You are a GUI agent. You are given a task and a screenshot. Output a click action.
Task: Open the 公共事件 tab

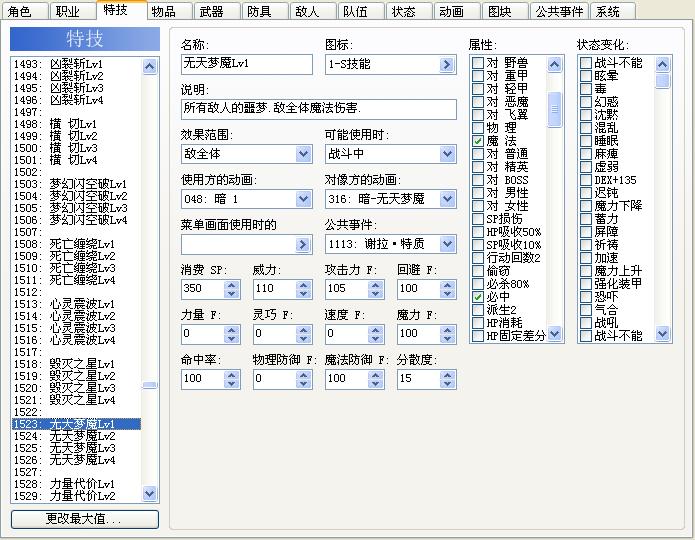559,12
